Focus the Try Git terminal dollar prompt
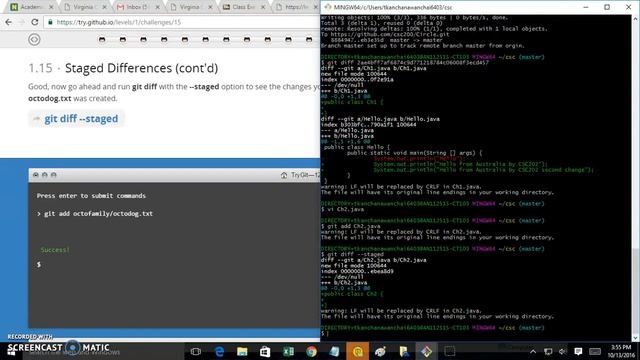This screenshot has width=640, height=360. pyautogui.click(x=39, y=264)
